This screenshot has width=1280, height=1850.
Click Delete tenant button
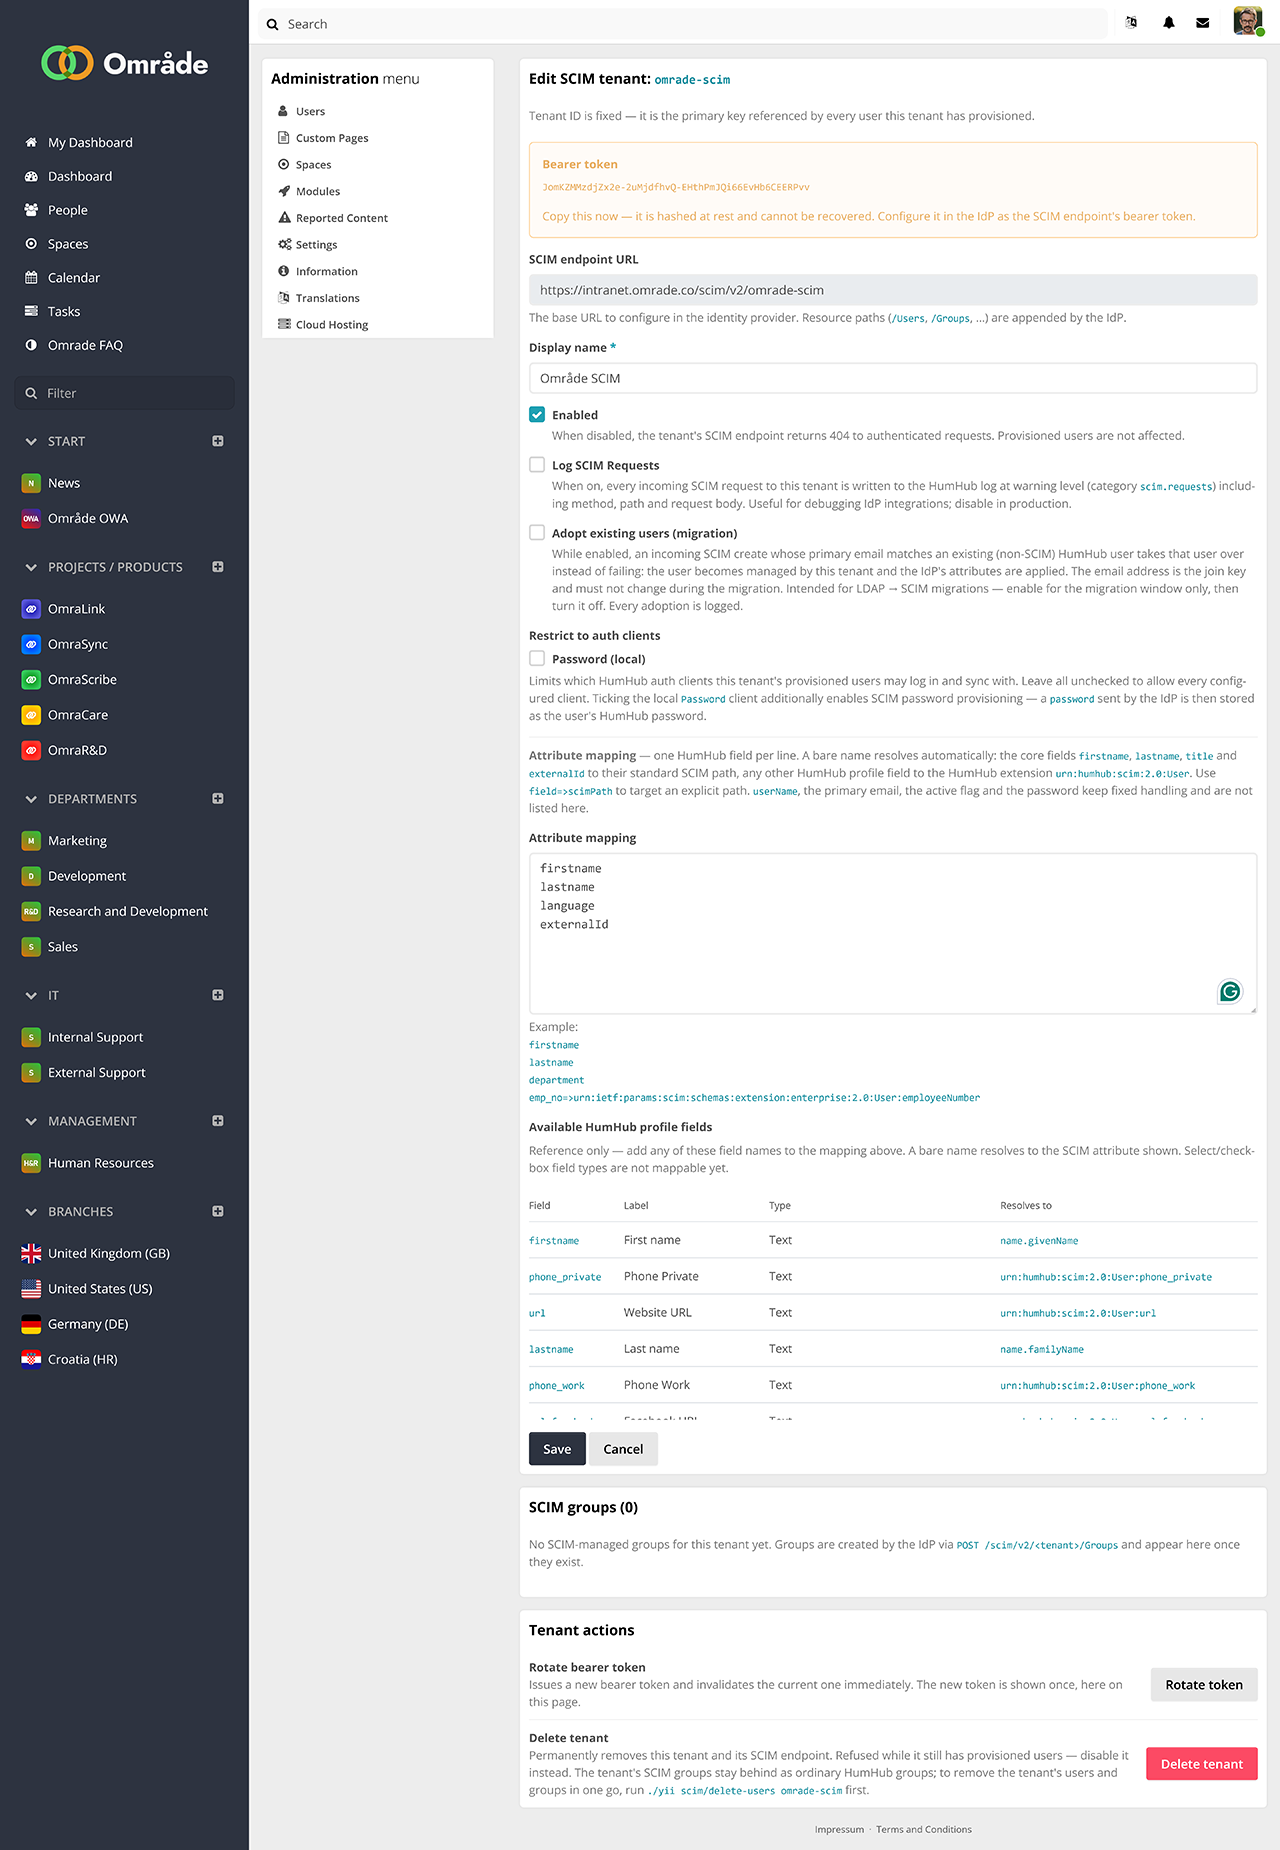click(x=1202, y=1764)
